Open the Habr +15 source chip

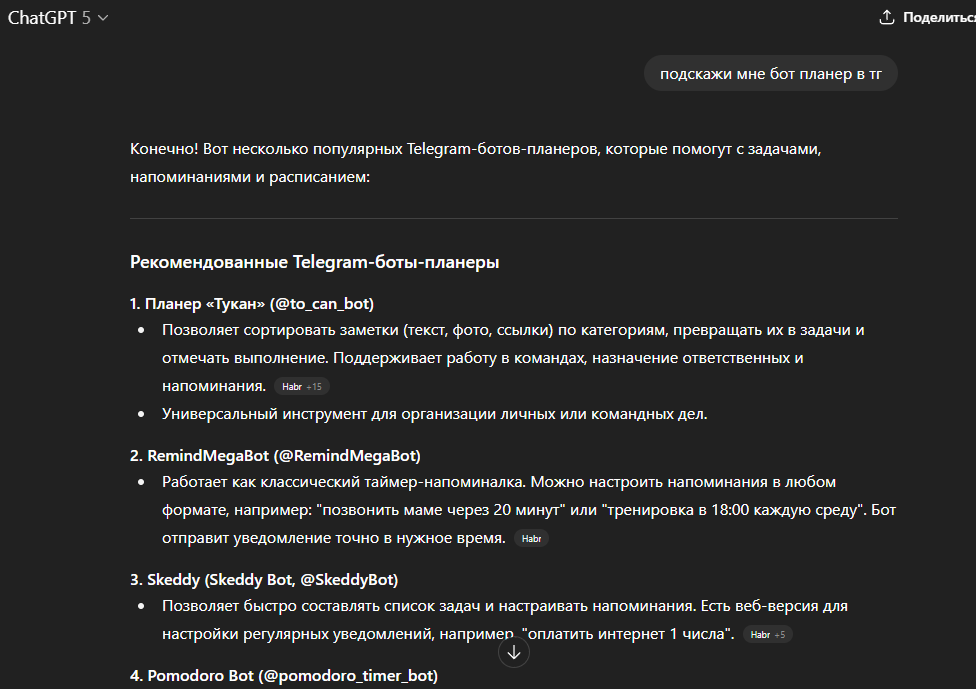click(x=301, y=386)
